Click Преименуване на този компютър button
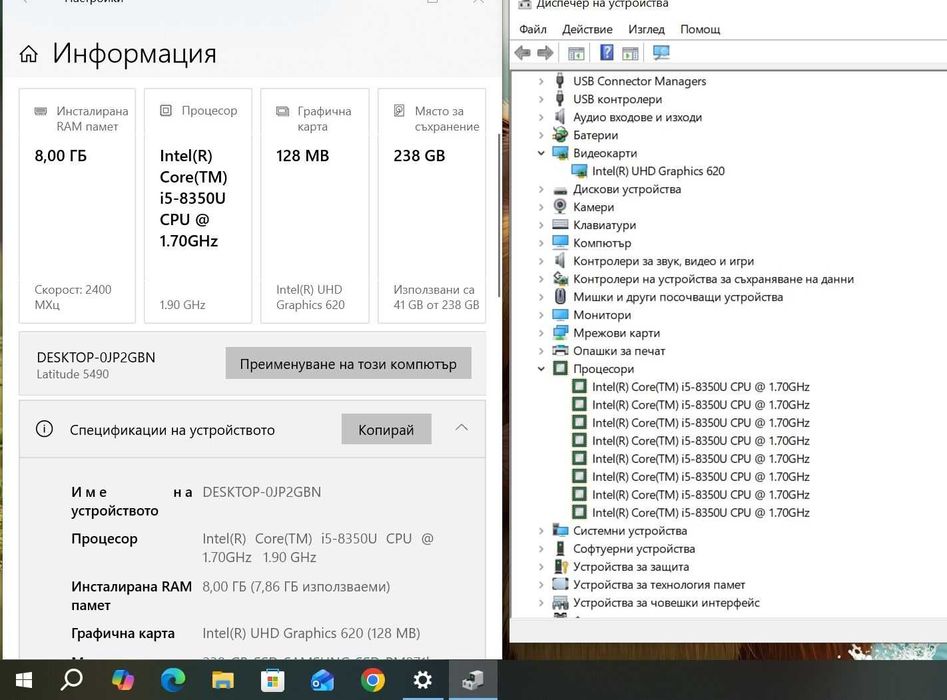Image resolution: width=947 pixels, height=700 pixels. point(348,364)
